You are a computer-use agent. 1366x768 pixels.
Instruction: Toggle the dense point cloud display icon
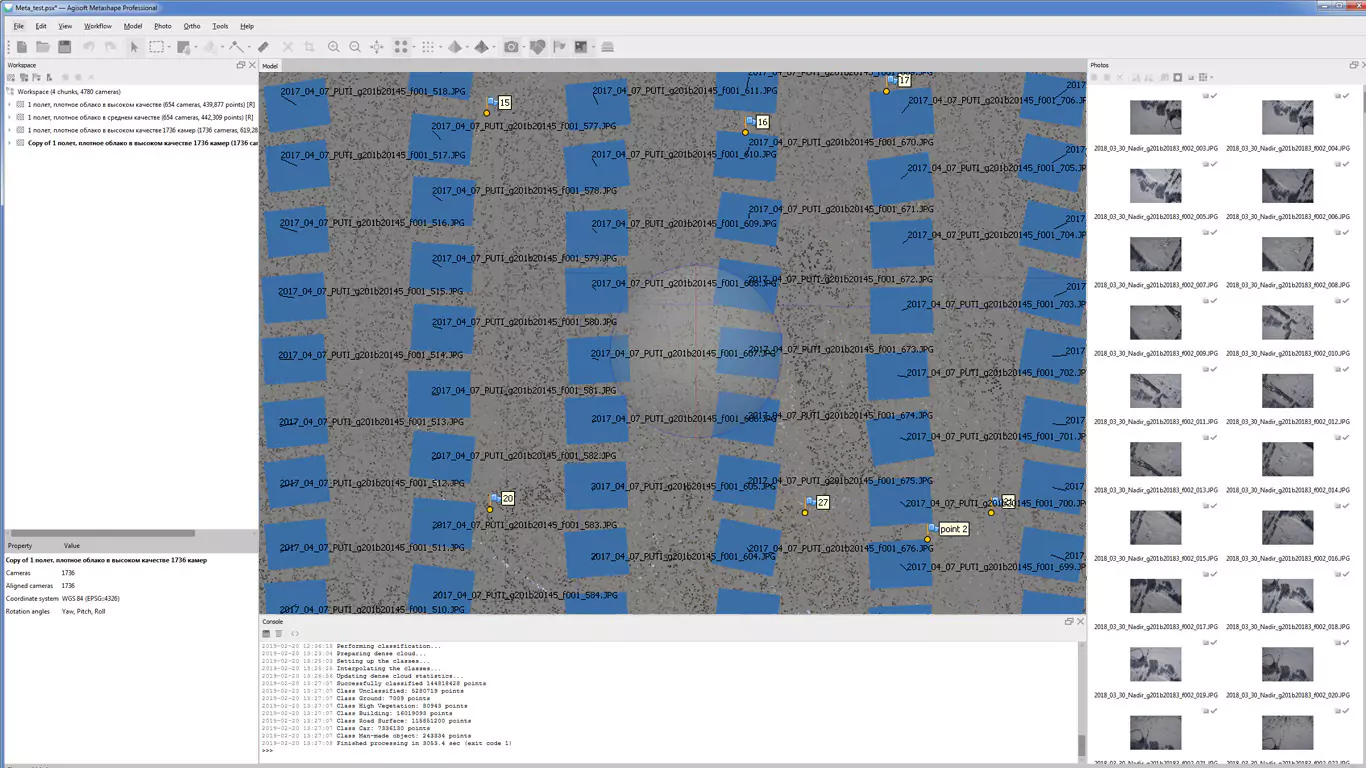tap(430, 47)
